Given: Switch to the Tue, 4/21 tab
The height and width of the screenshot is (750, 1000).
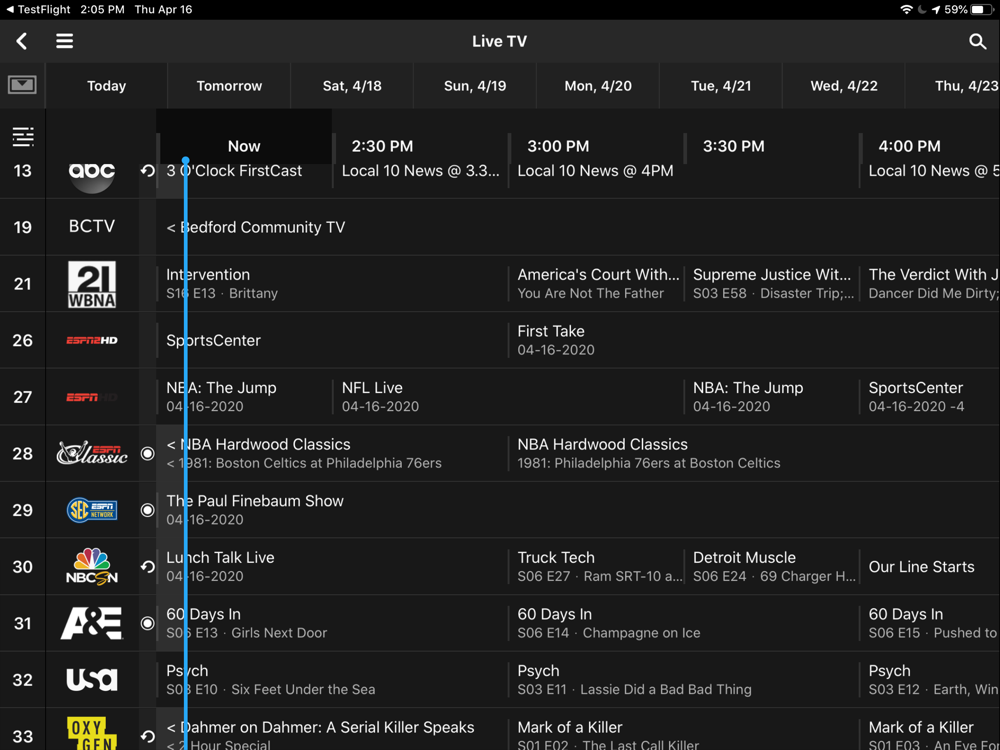Looking at the screenshot, I should [721, 86].
